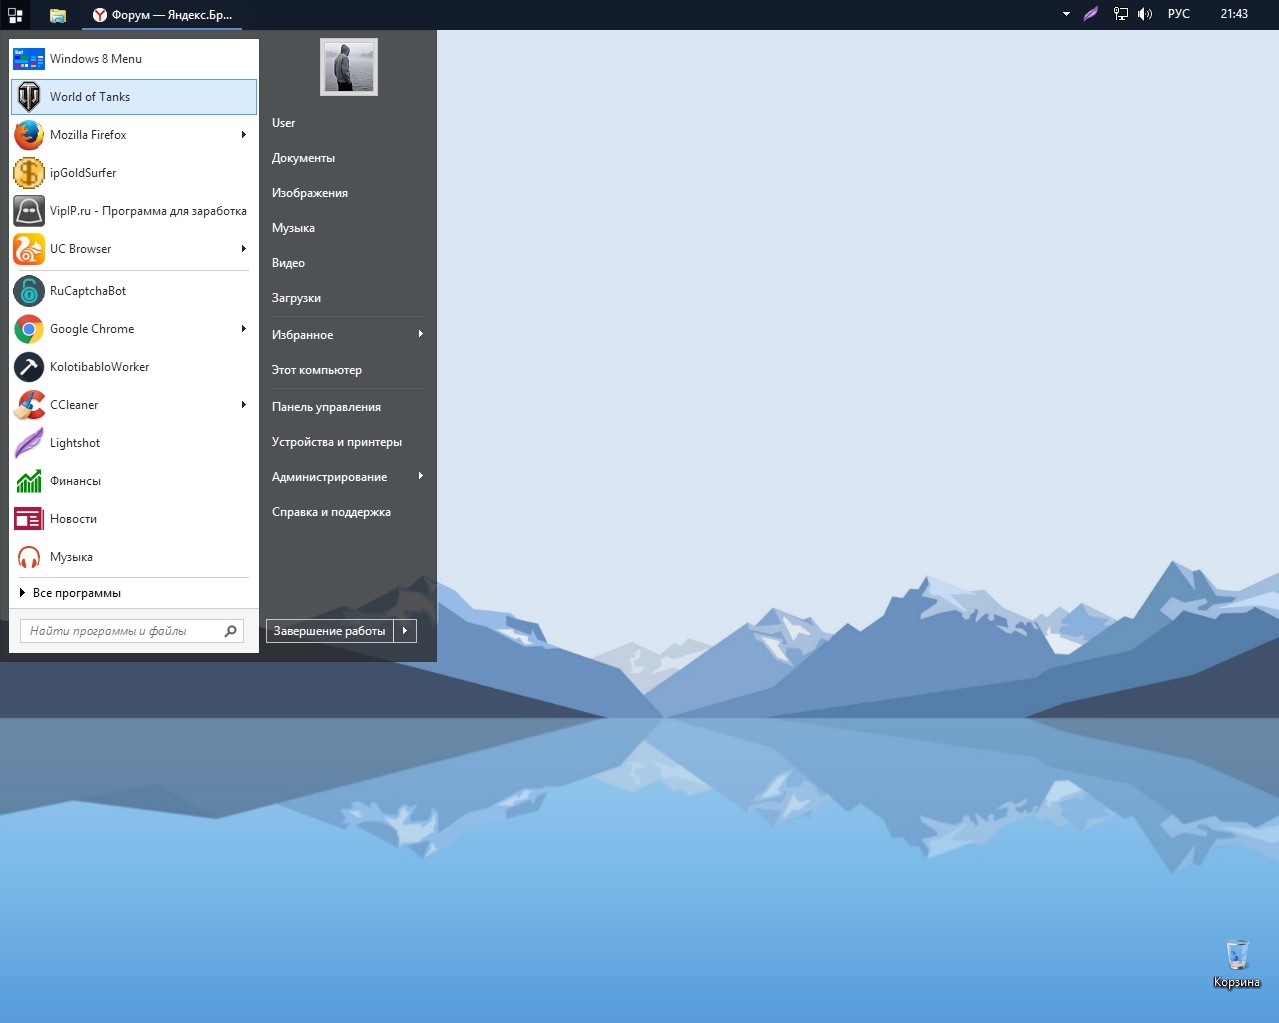Switch to the Форум Яндекс Браузер taskbar button

[x=163, y=15]
